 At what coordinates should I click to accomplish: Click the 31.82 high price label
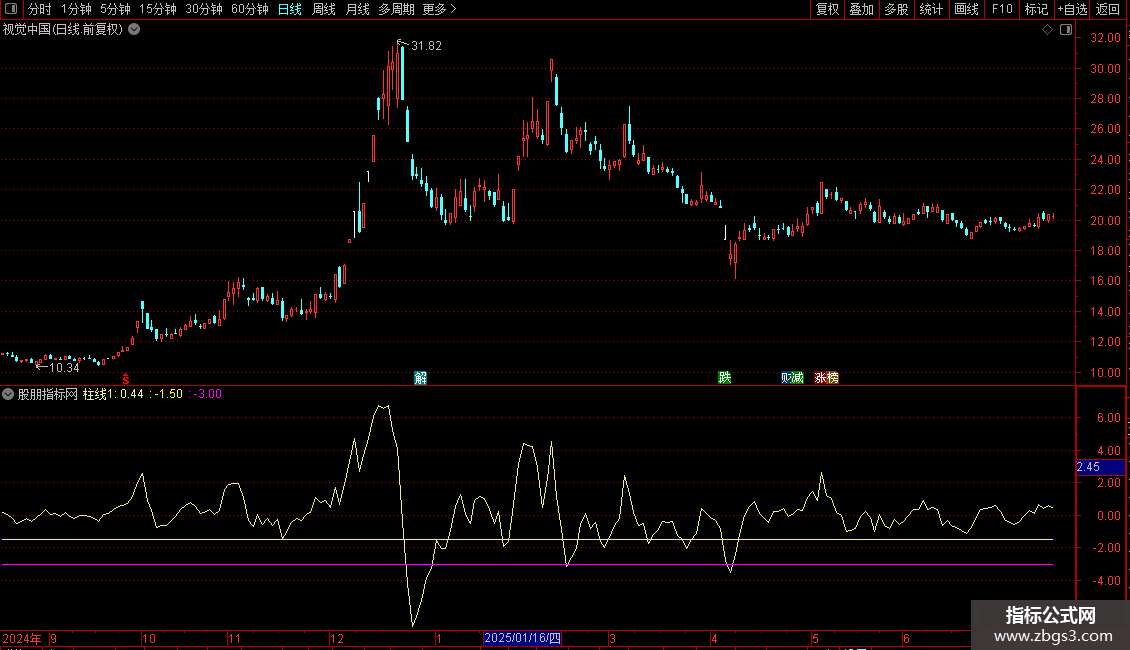426,45
